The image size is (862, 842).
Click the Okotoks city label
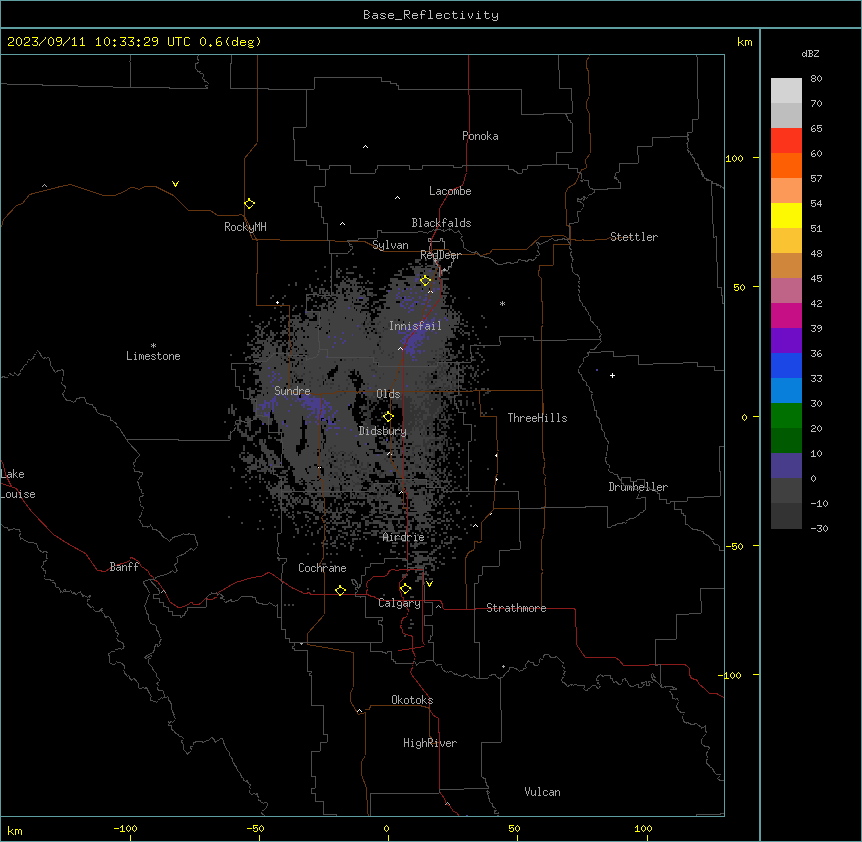click(x=412, y=700)
